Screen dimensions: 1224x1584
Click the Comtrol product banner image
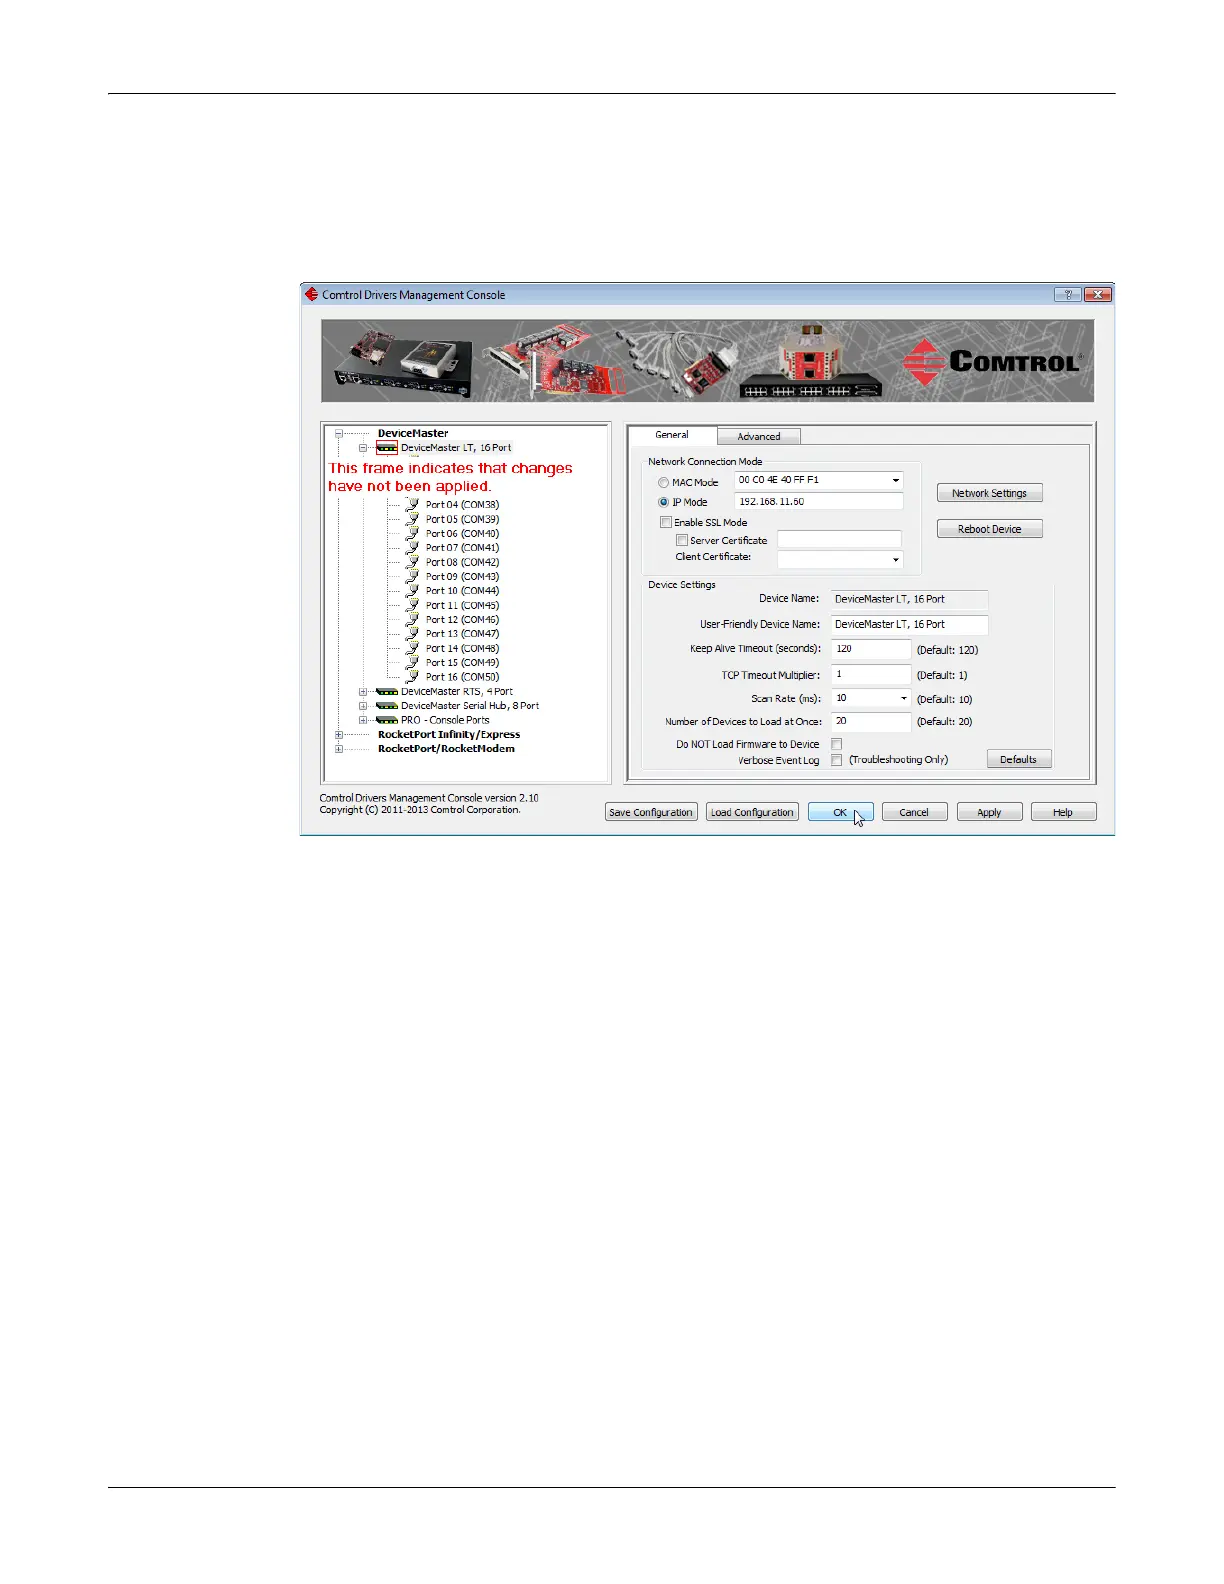pyautogui.click(x=707, y=361)
